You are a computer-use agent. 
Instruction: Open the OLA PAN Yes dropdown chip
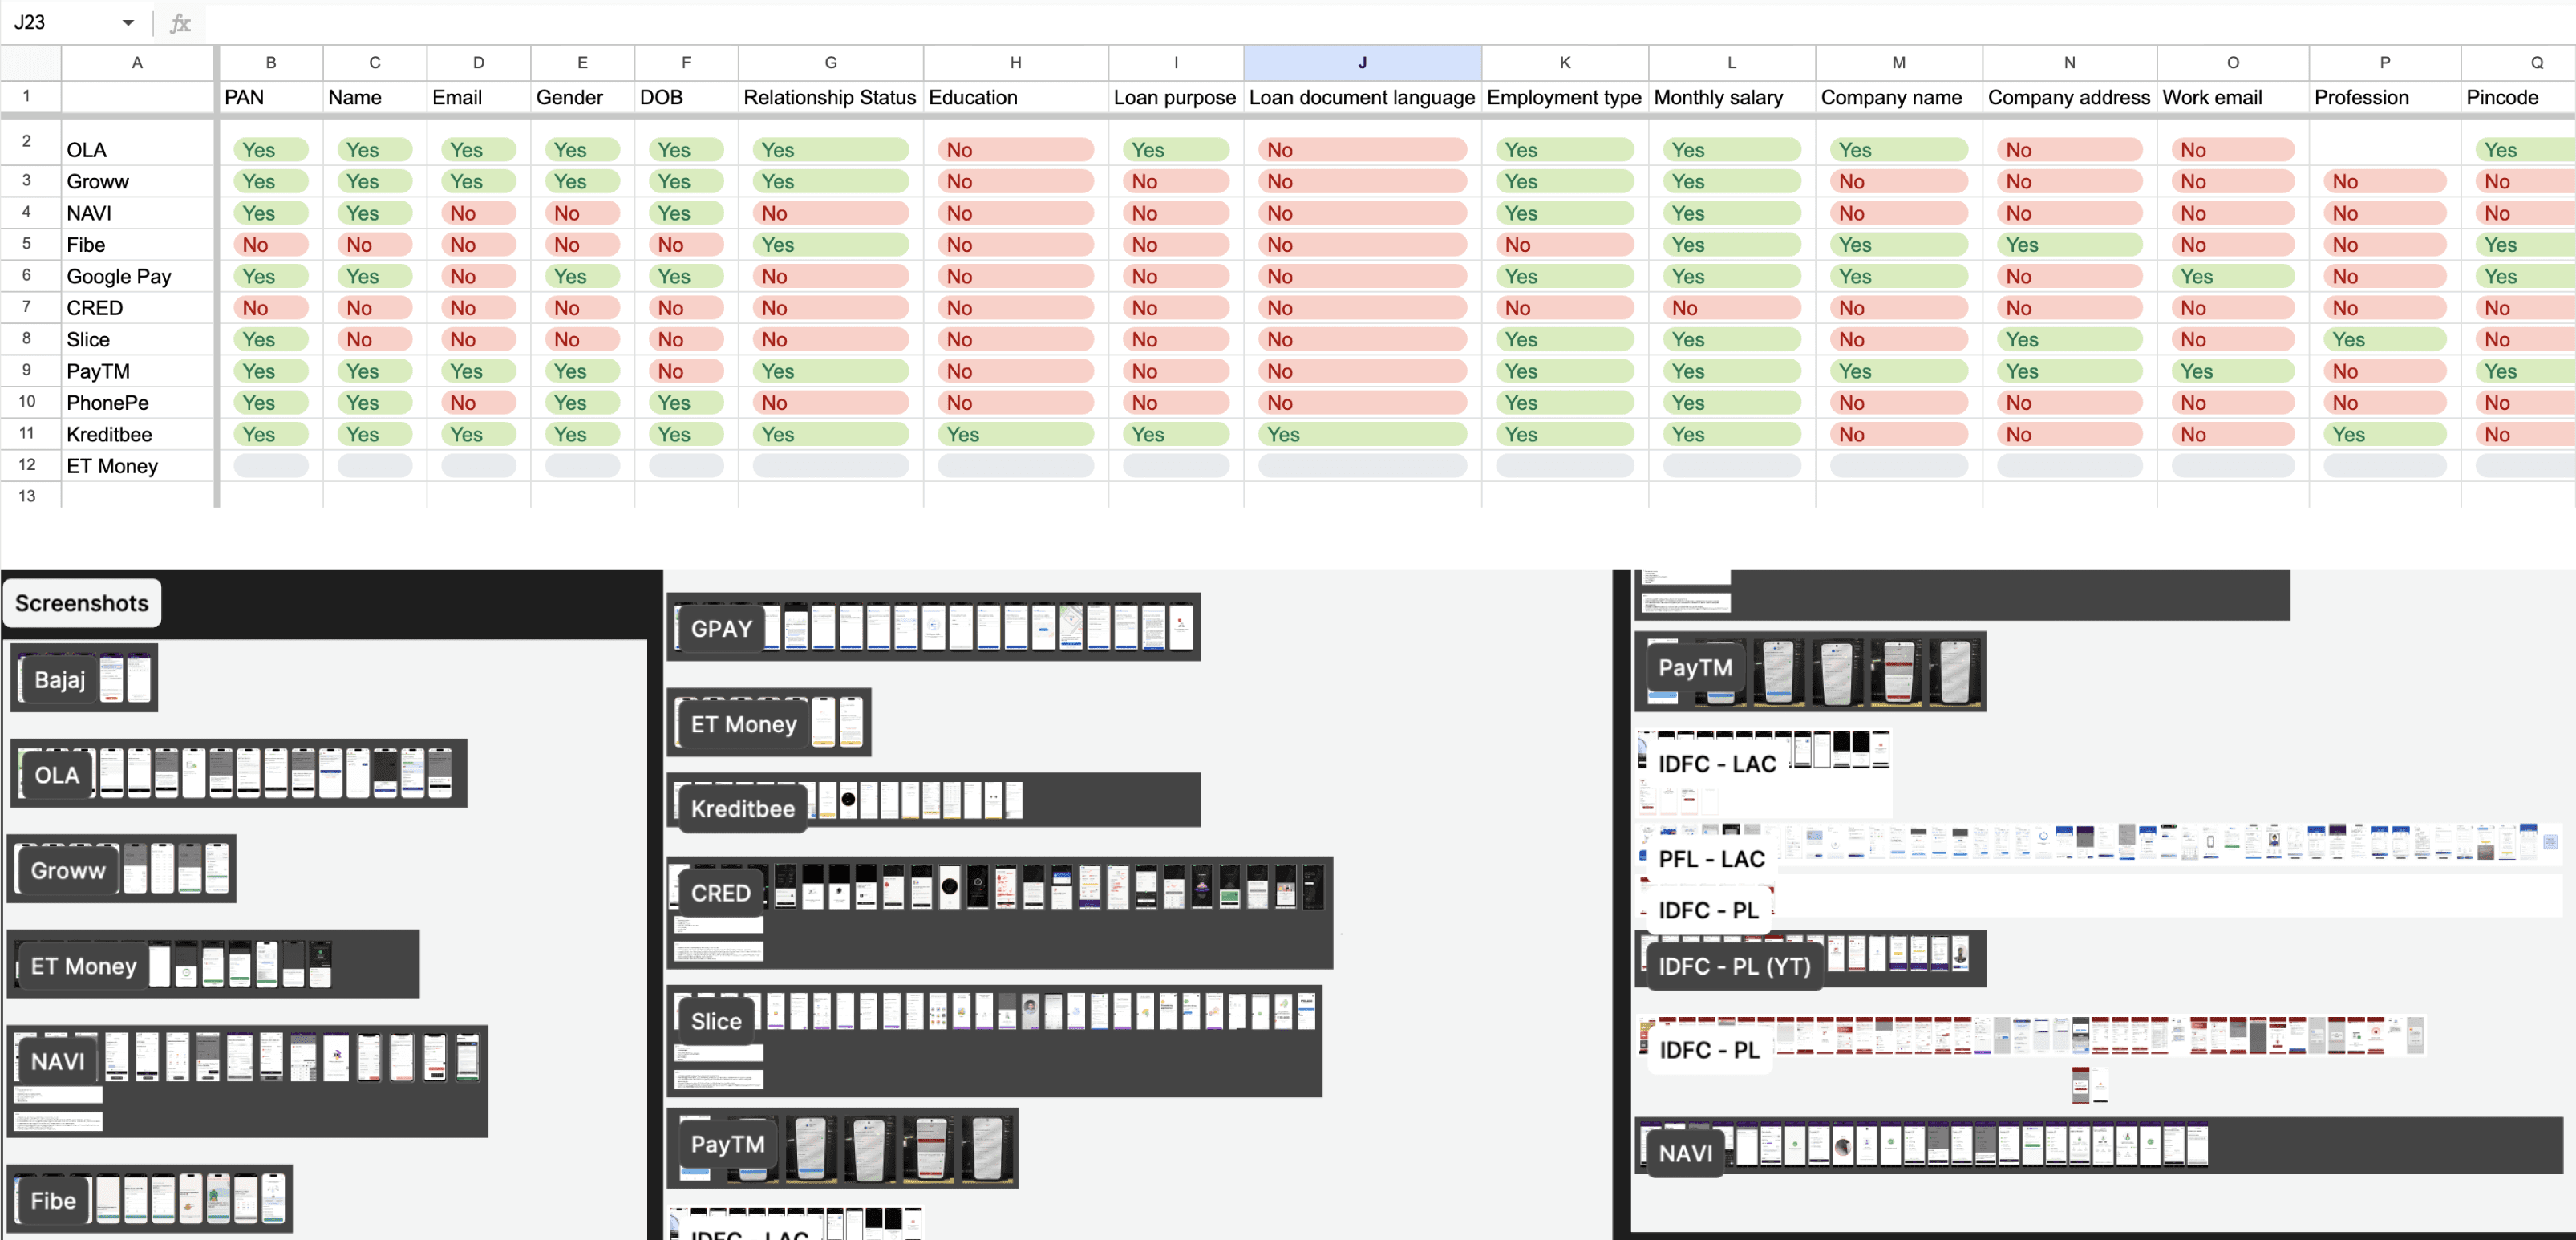(270, 150)
